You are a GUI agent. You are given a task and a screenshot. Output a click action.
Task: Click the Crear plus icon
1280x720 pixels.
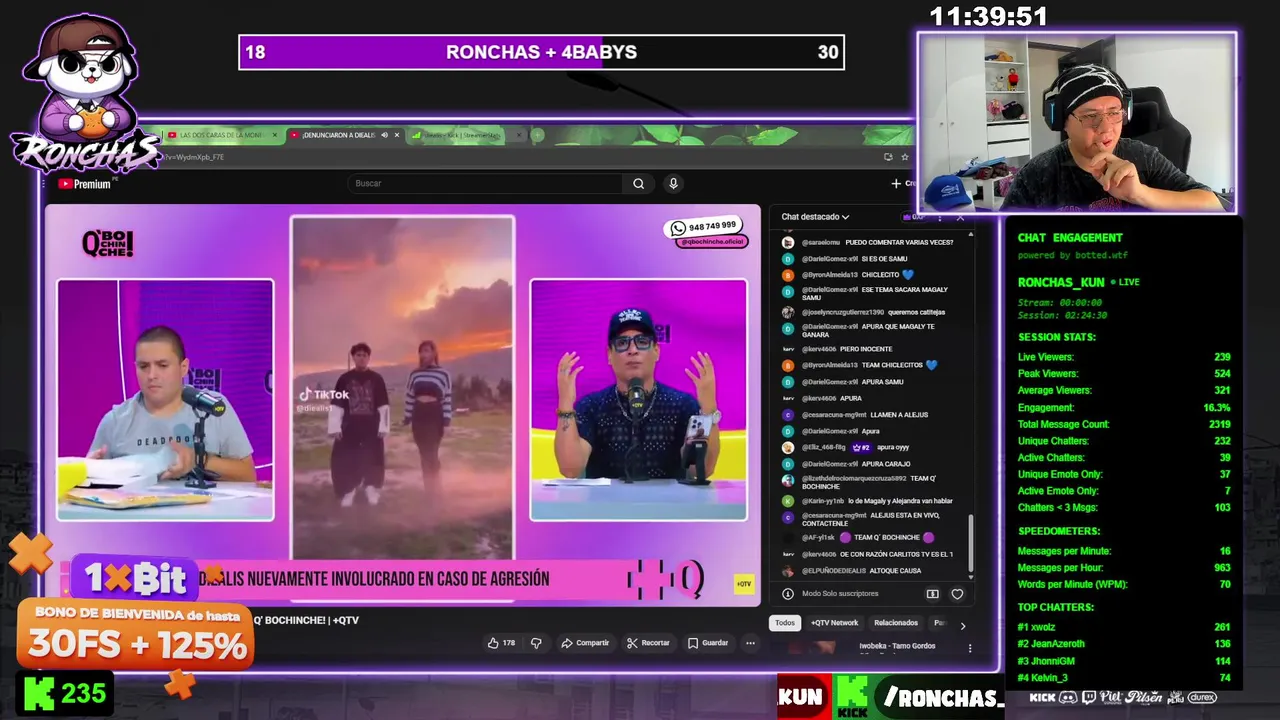click(896, 183)
